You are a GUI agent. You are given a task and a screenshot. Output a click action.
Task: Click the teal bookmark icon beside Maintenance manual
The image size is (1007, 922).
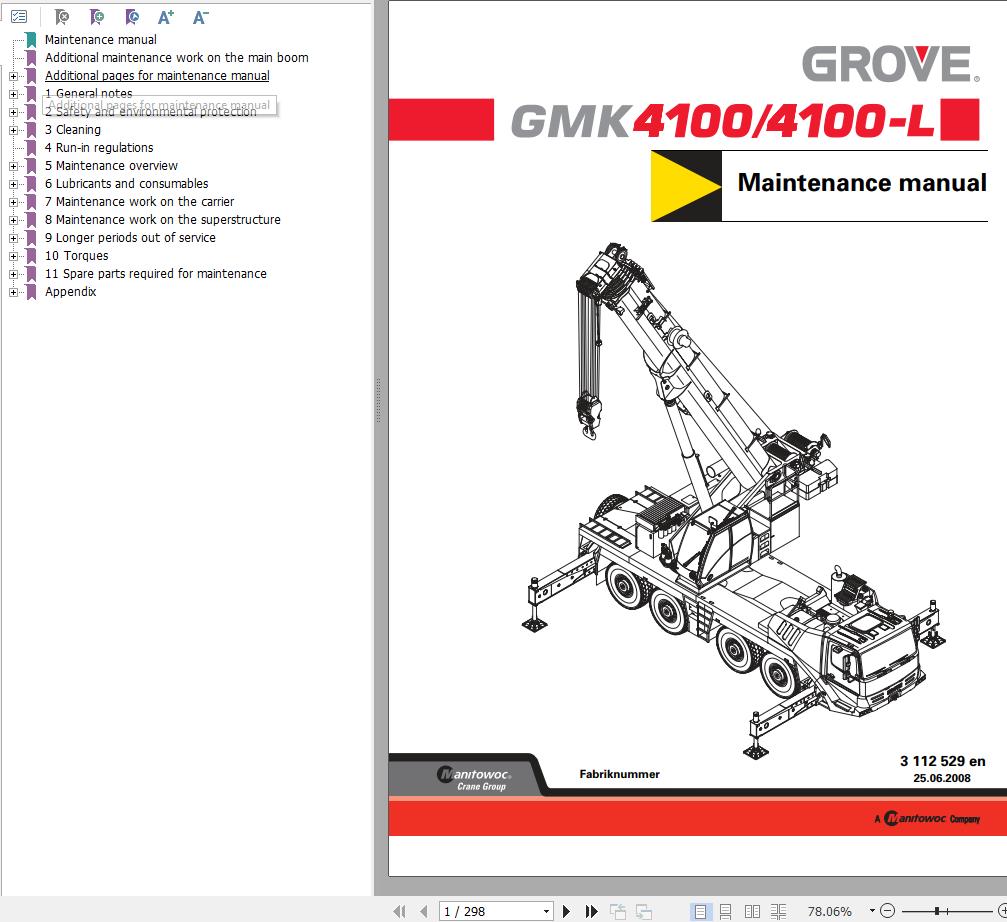[x=31, y=40]
